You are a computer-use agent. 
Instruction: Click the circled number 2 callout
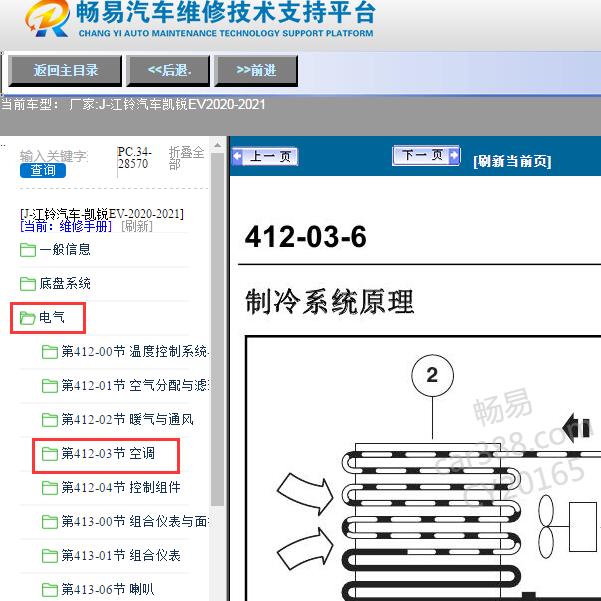coord(432,375)
